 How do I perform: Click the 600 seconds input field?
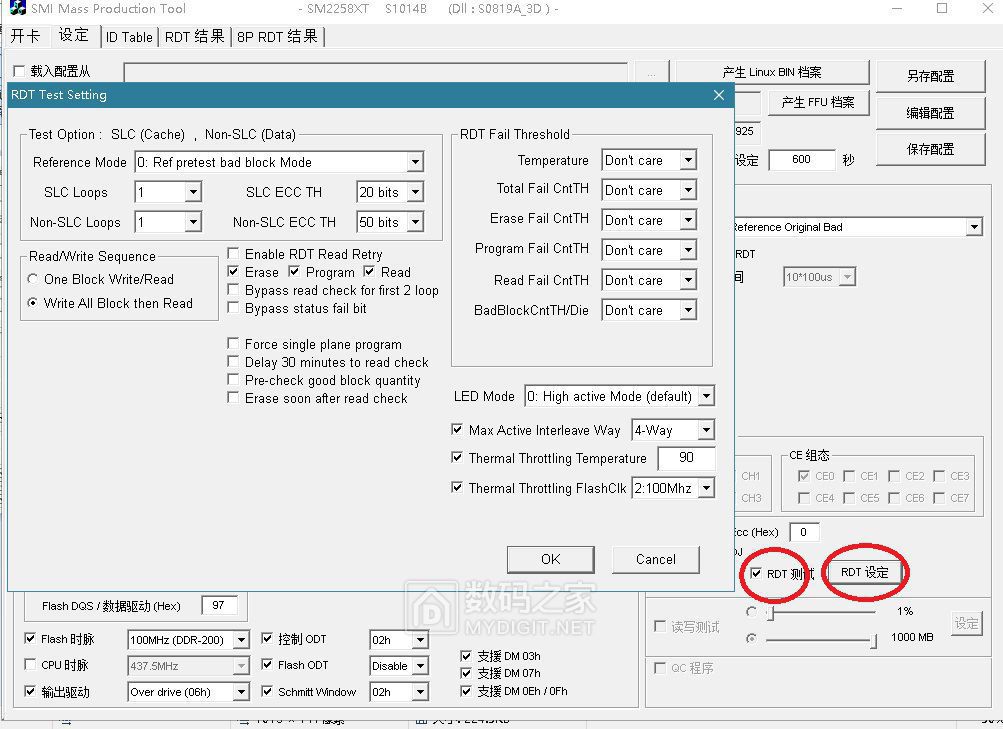[802, 159]
